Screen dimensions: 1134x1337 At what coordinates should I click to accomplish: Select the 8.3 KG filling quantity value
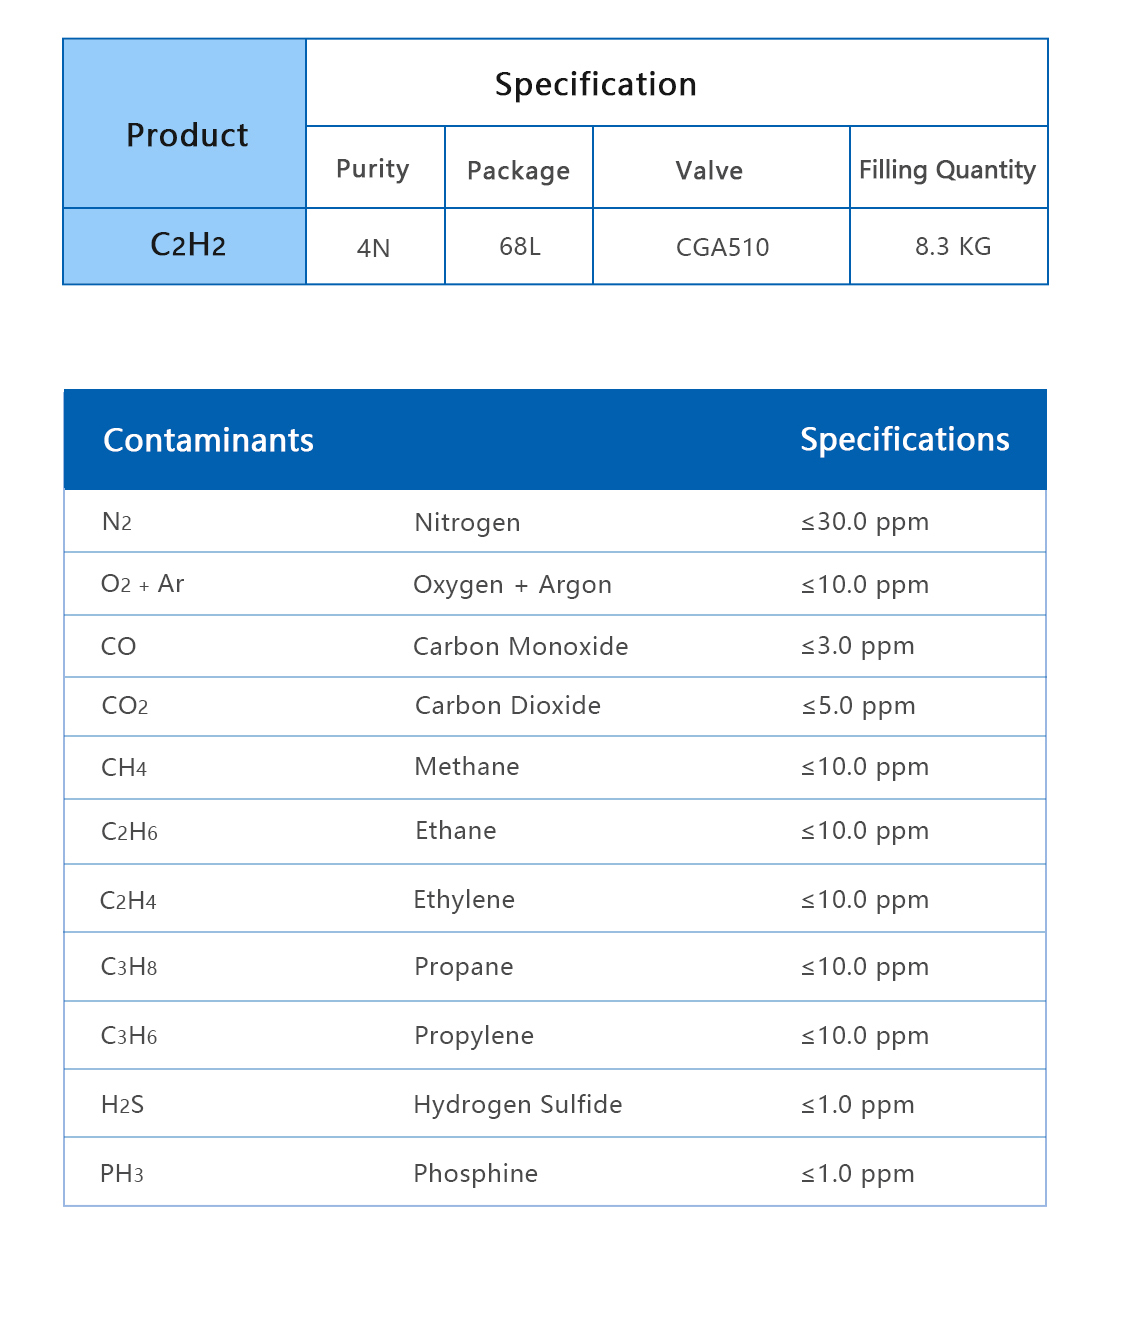[x=952, y=247]
